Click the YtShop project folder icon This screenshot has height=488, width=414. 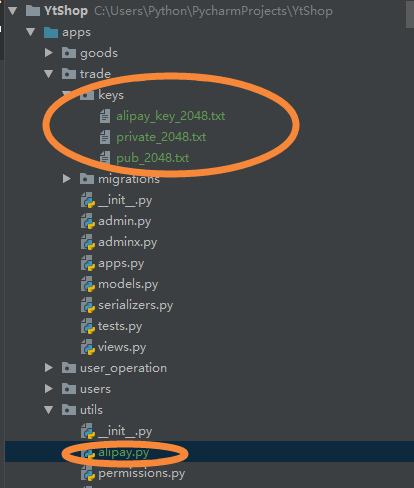[x=33, y=11]
